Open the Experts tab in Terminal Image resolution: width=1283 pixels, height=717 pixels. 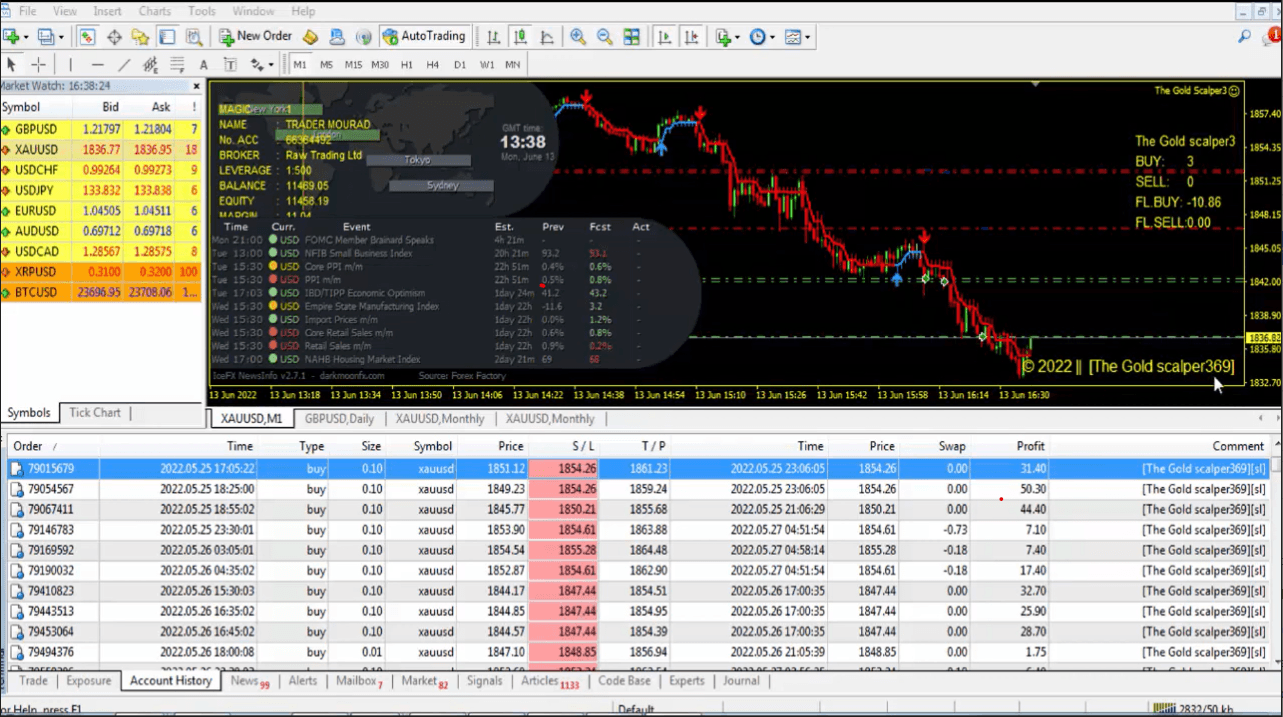687,681
